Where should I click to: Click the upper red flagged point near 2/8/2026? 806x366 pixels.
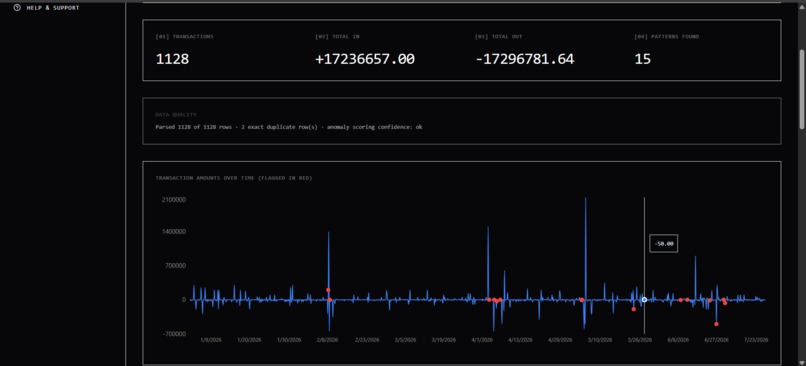click(328, 290)
